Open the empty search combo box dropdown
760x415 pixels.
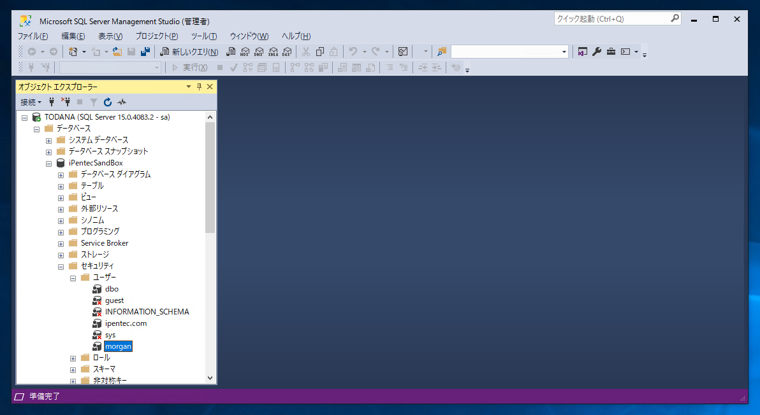tap(564, 51)
